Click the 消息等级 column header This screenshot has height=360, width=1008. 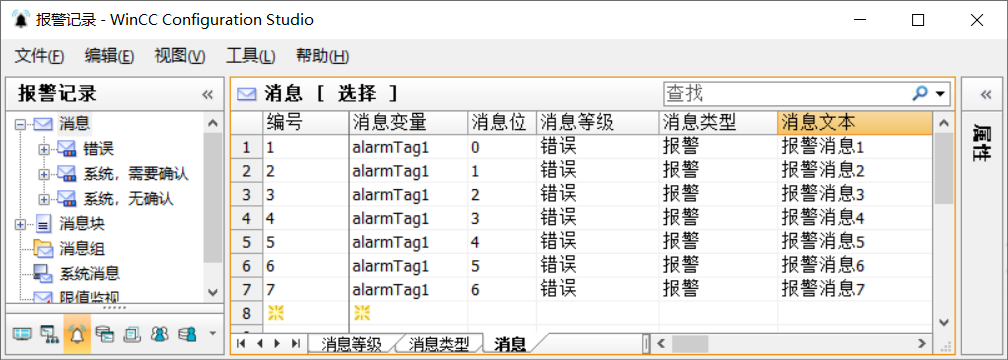coord(598,122)
